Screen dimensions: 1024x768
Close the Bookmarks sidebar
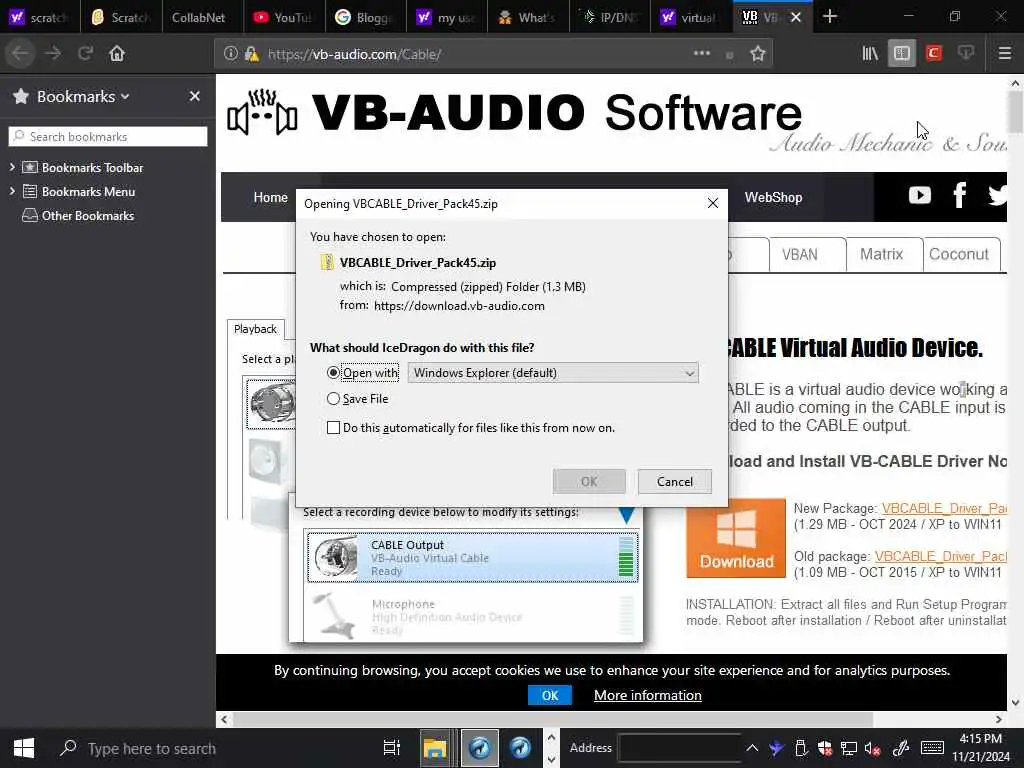[195, 97]
